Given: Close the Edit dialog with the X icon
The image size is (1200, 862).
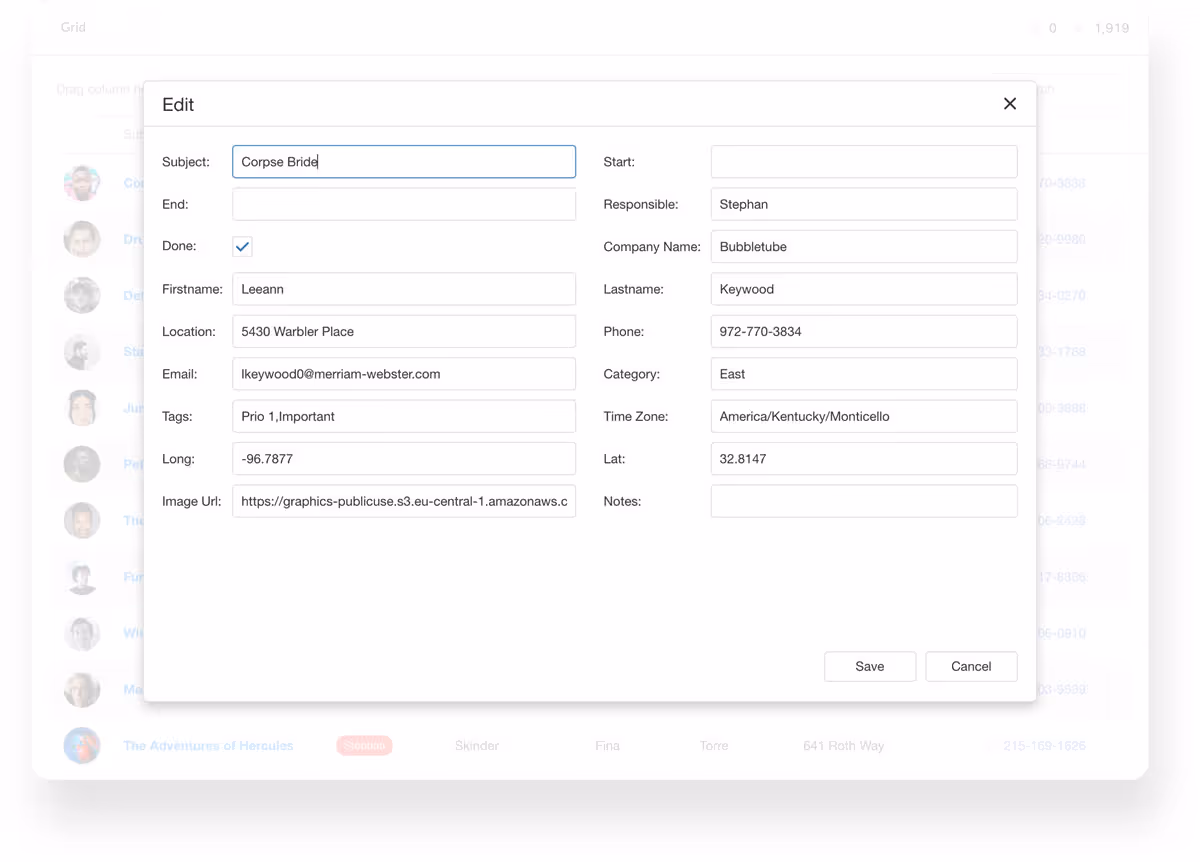Looking at the screenshot, I should coord(1010,104).
